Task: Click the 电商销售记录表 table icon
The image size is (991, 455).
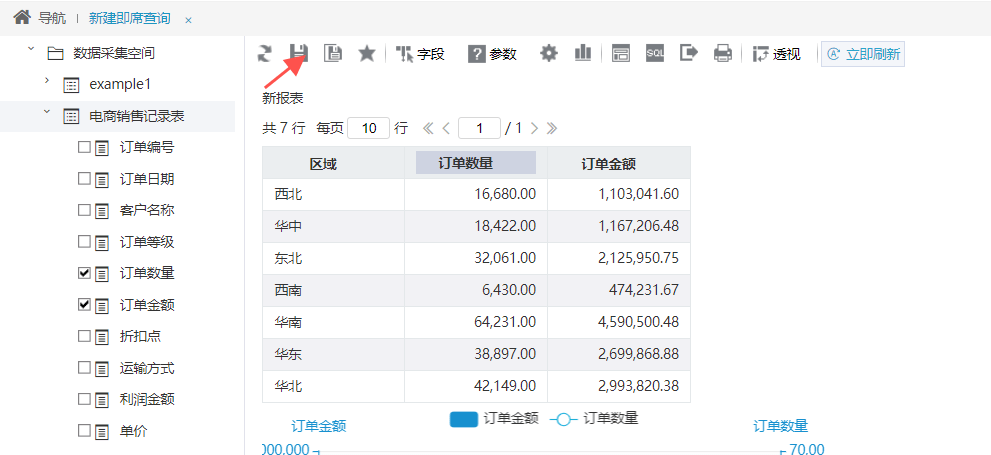Action: (71, 116)
